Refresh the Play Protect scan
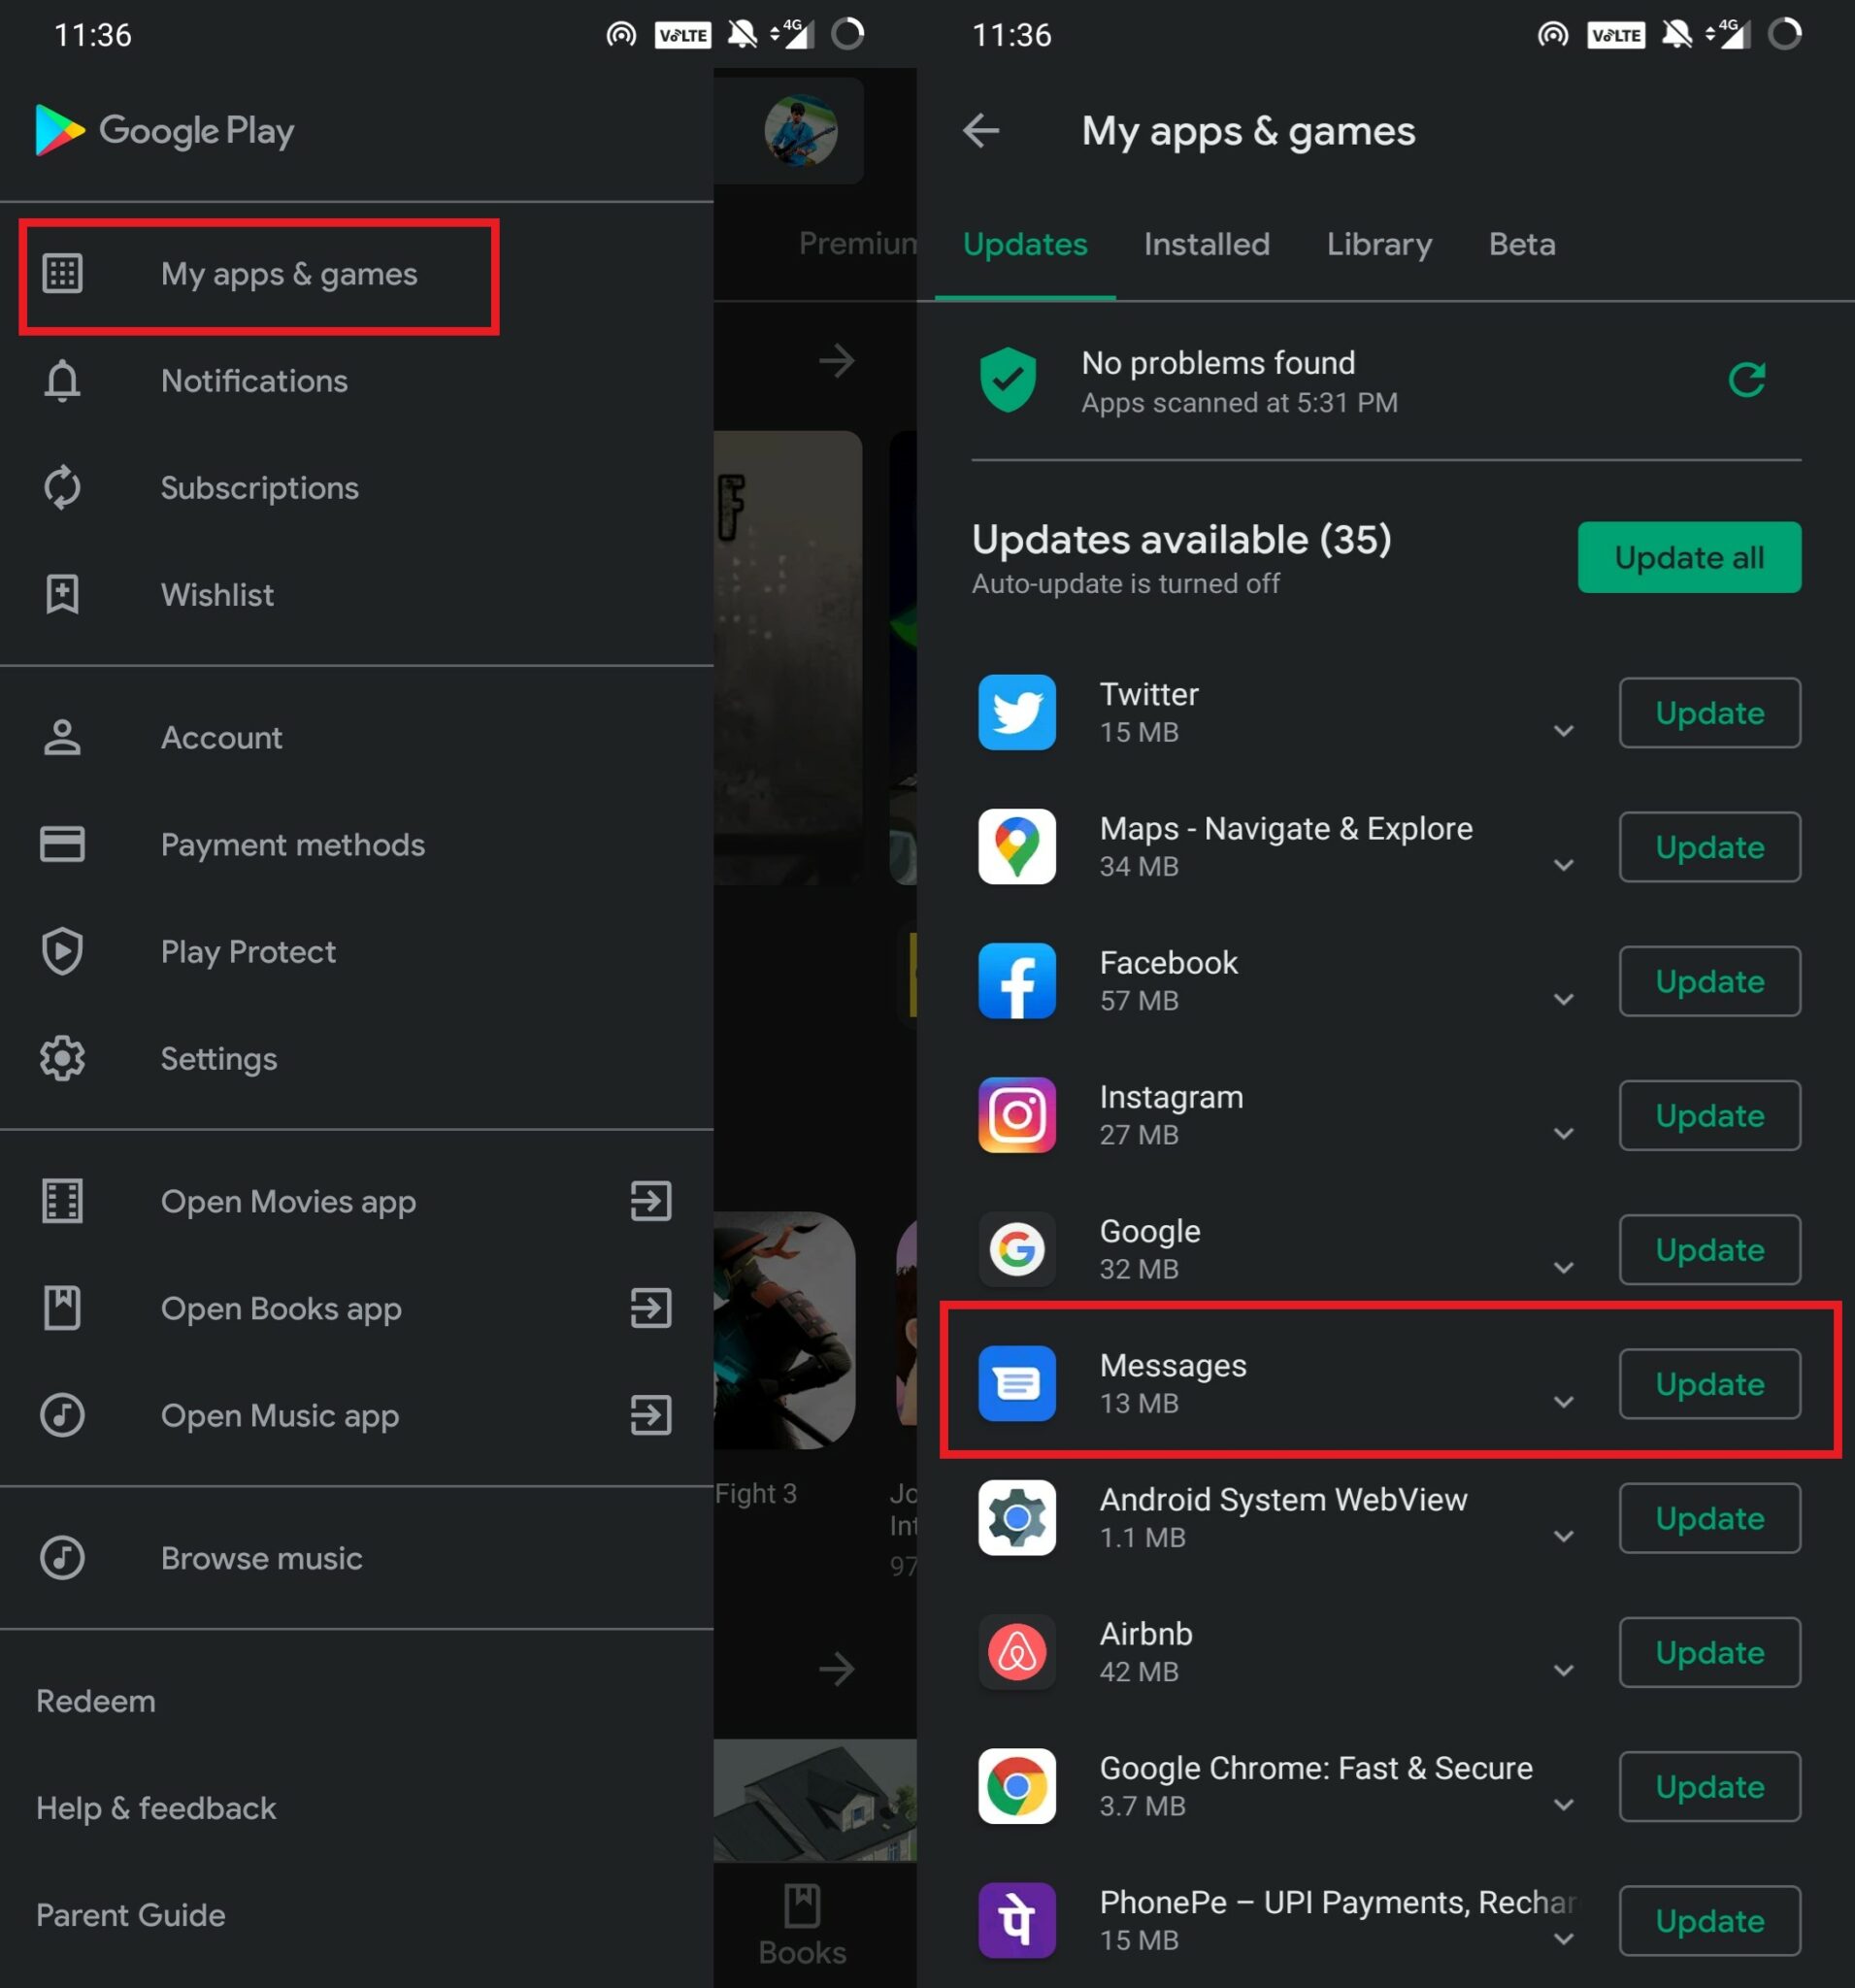This screenshot has height=1988, width=1855. 1747,380
